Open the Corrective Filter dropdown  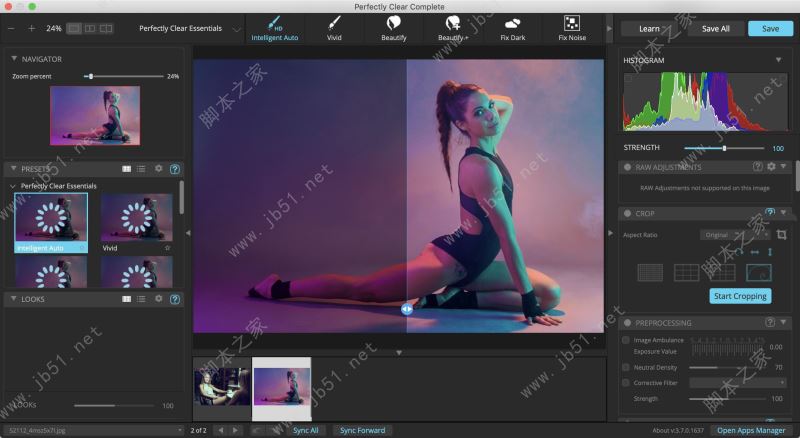point(738,382)
